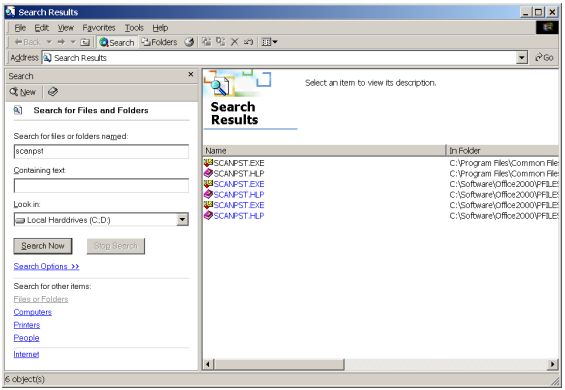Select the last SCANPST.EXE result
Screen dimensions: 565x390
click(239, 205)
